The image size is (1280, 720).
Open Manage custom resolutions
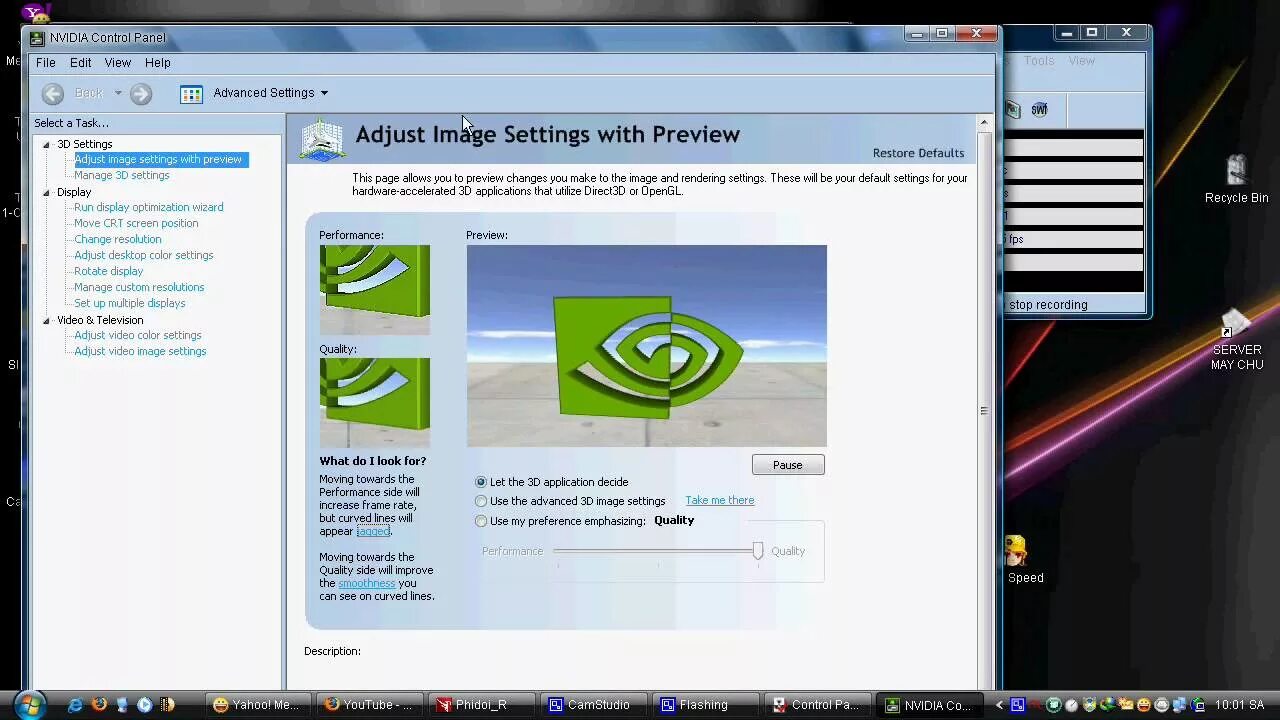(x=139, y=287)
